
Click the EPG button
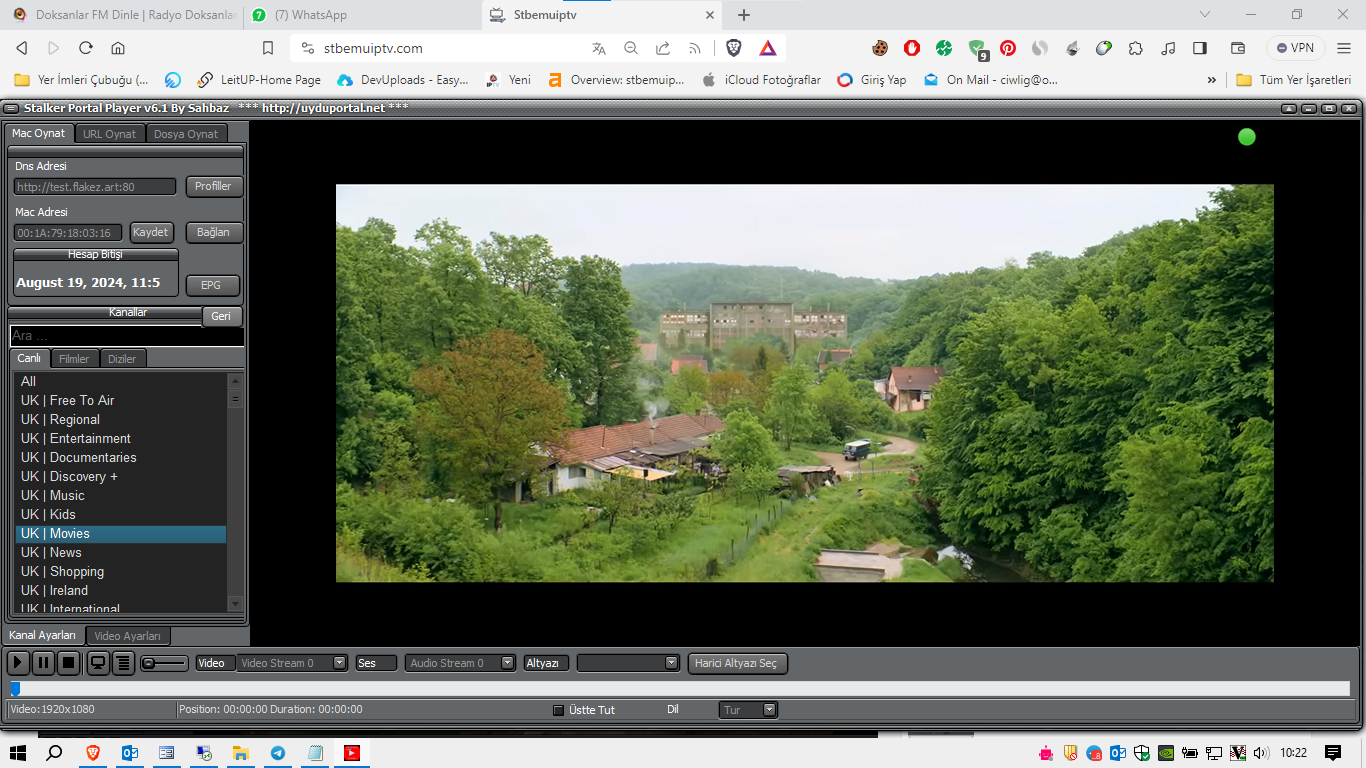(211, 285)
